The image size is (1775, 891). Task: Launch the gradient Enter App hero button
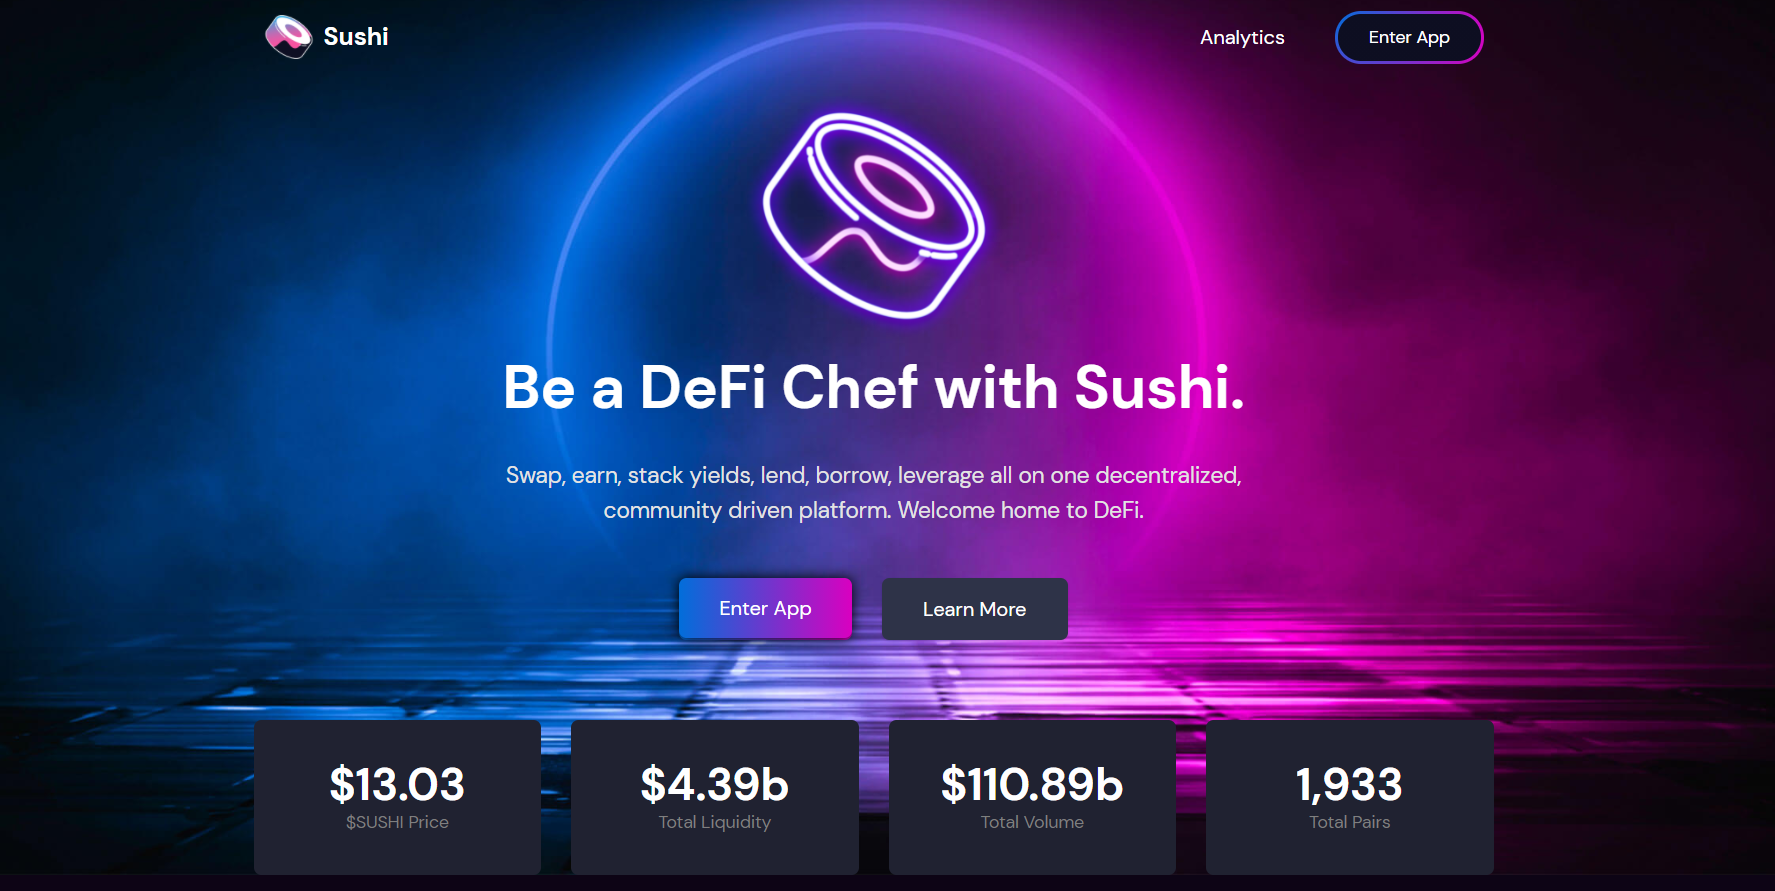click(x=765, y=608)
